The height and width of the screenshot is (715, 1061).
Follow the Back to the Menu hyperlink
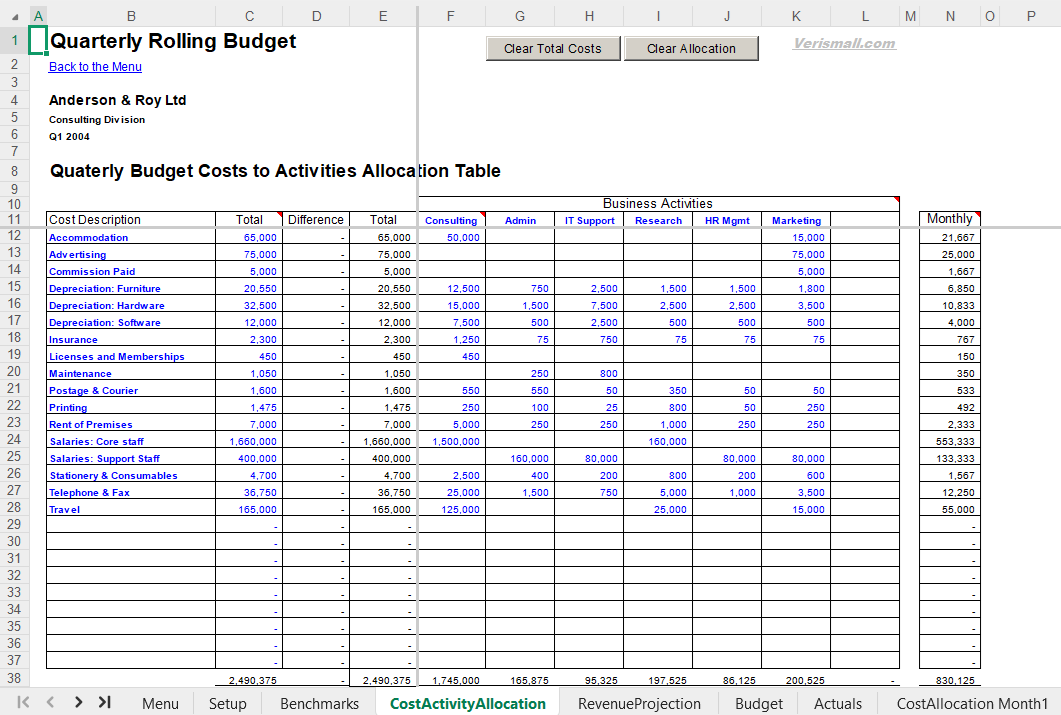95,66
